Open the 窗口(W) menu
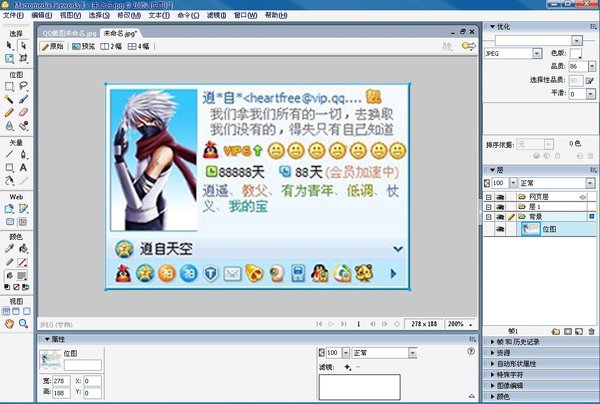 click(245, 15)
